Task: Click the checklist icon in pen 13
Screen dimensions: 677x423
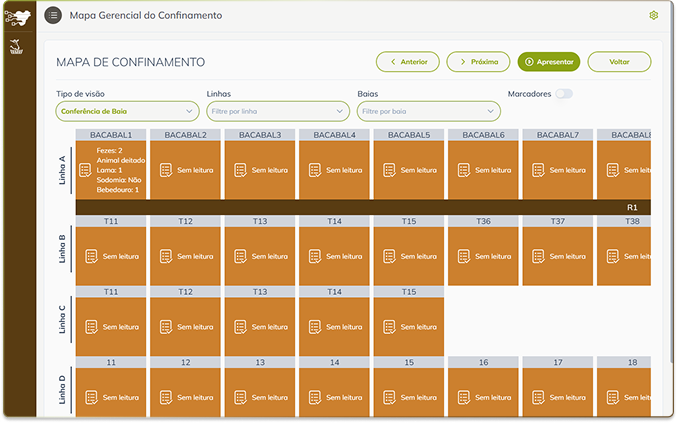Action: [240, 398]
